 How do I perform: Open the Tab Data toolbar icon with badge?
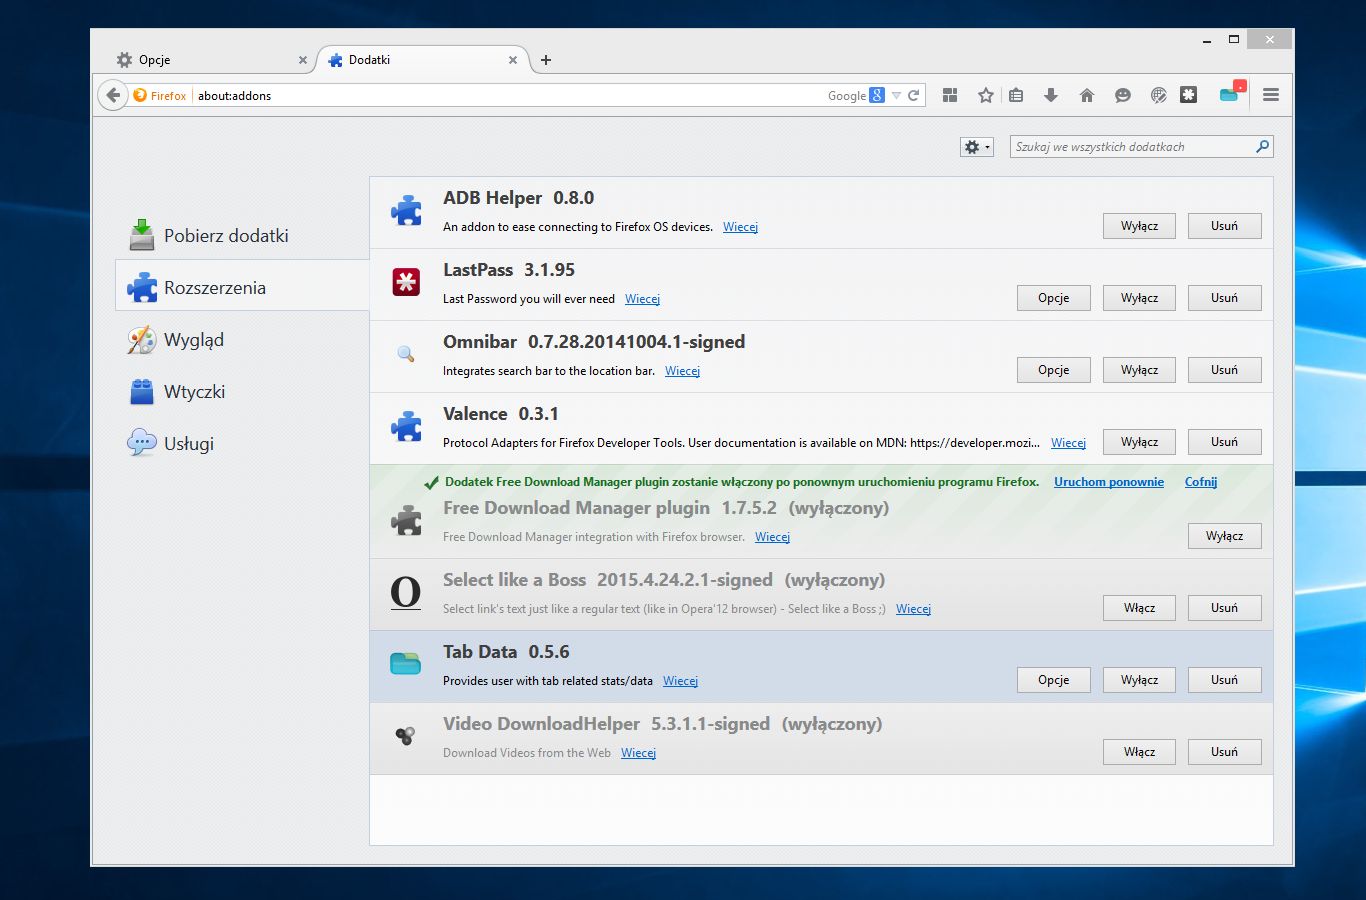[x=1232, y=93]
